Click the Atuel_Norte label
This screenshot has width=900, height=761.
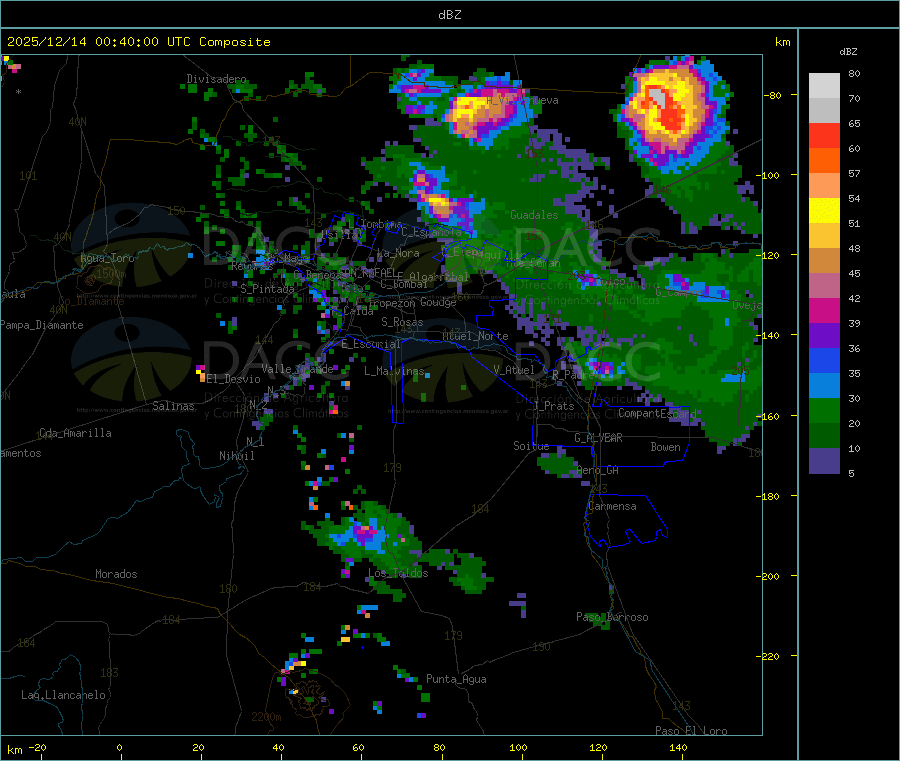pyautogui.click(x=475, y=336)
